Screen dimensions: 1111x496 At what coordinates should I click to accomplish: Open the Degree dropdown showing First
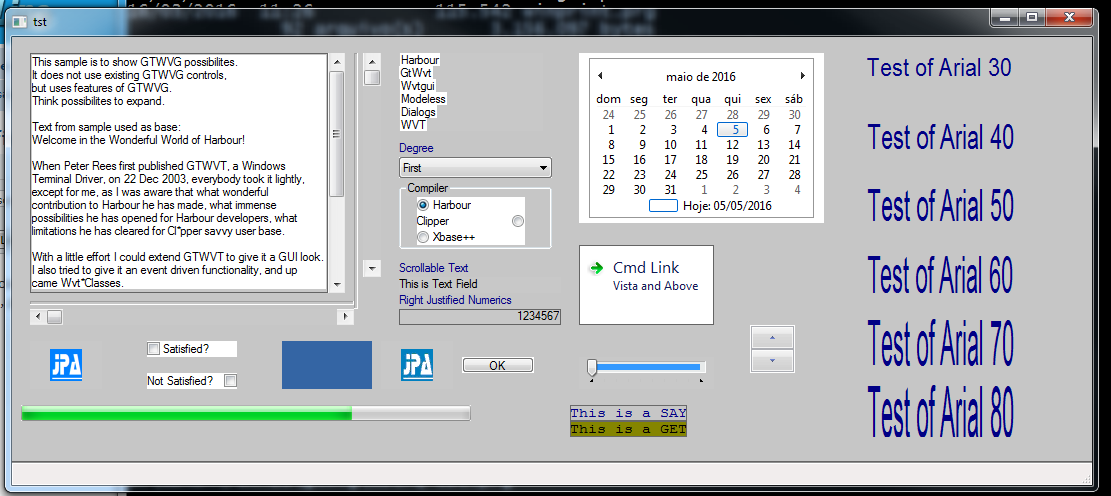point(475,168)
